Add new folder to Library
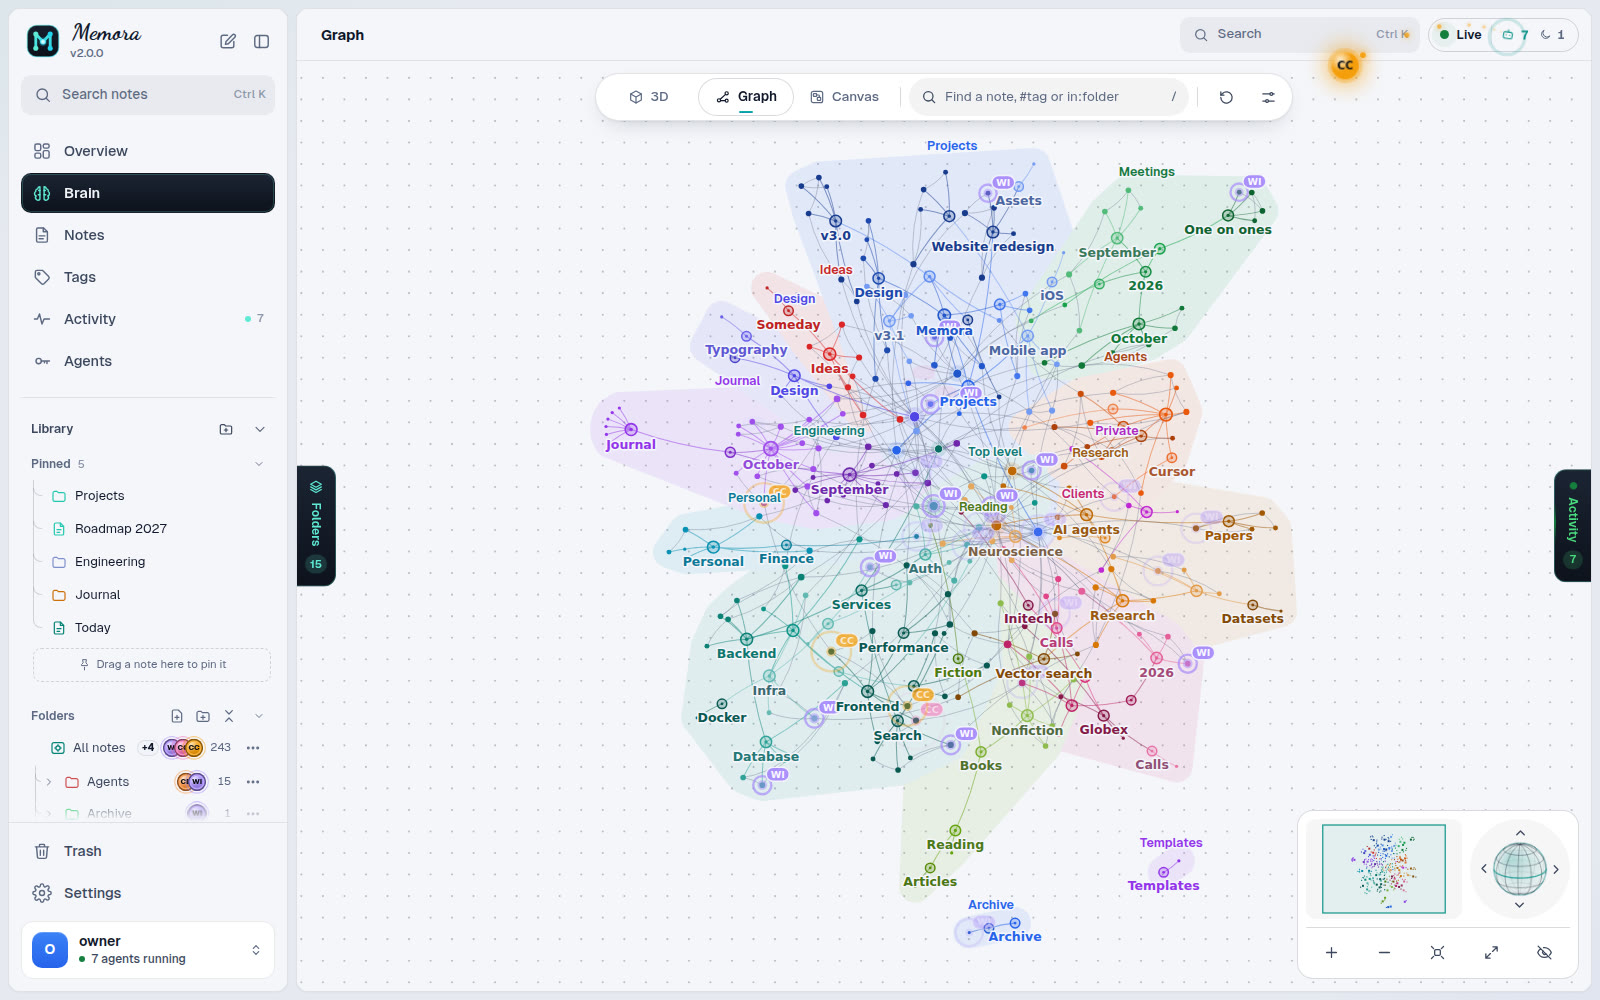The height and width of the screenshot is (1000, 1600). [226, 429]
